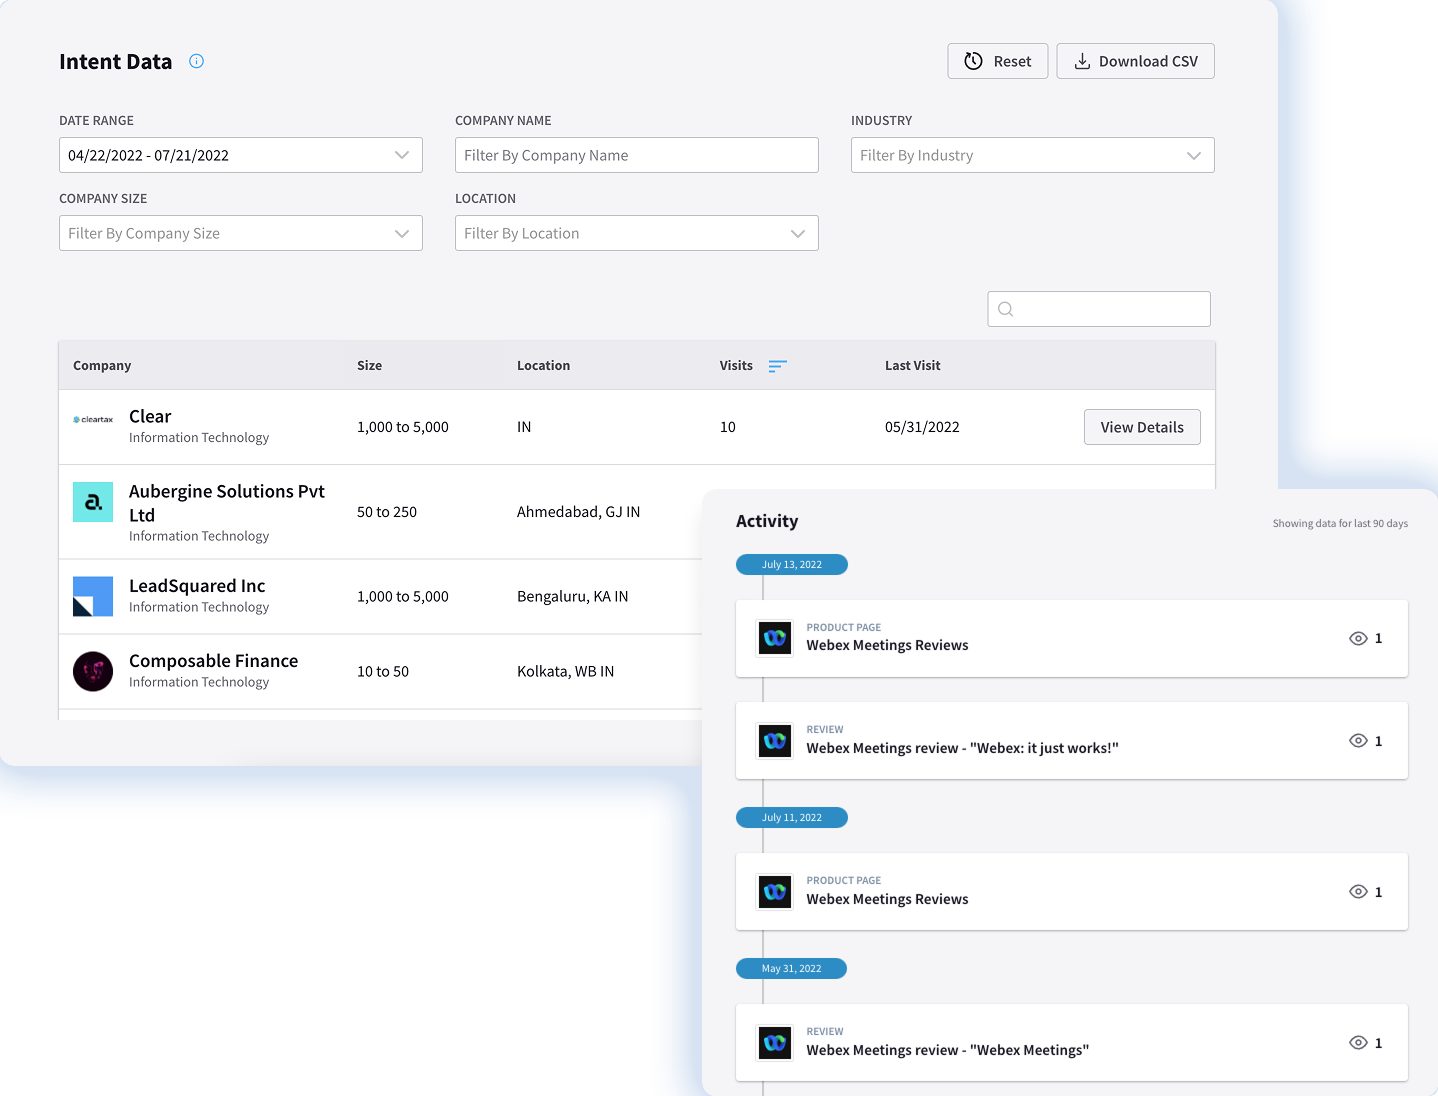Click Webex logo on "Webex Meetings" review card
The width and height of the screenshot is (1438, 1096).
(x=775, y=1043)
